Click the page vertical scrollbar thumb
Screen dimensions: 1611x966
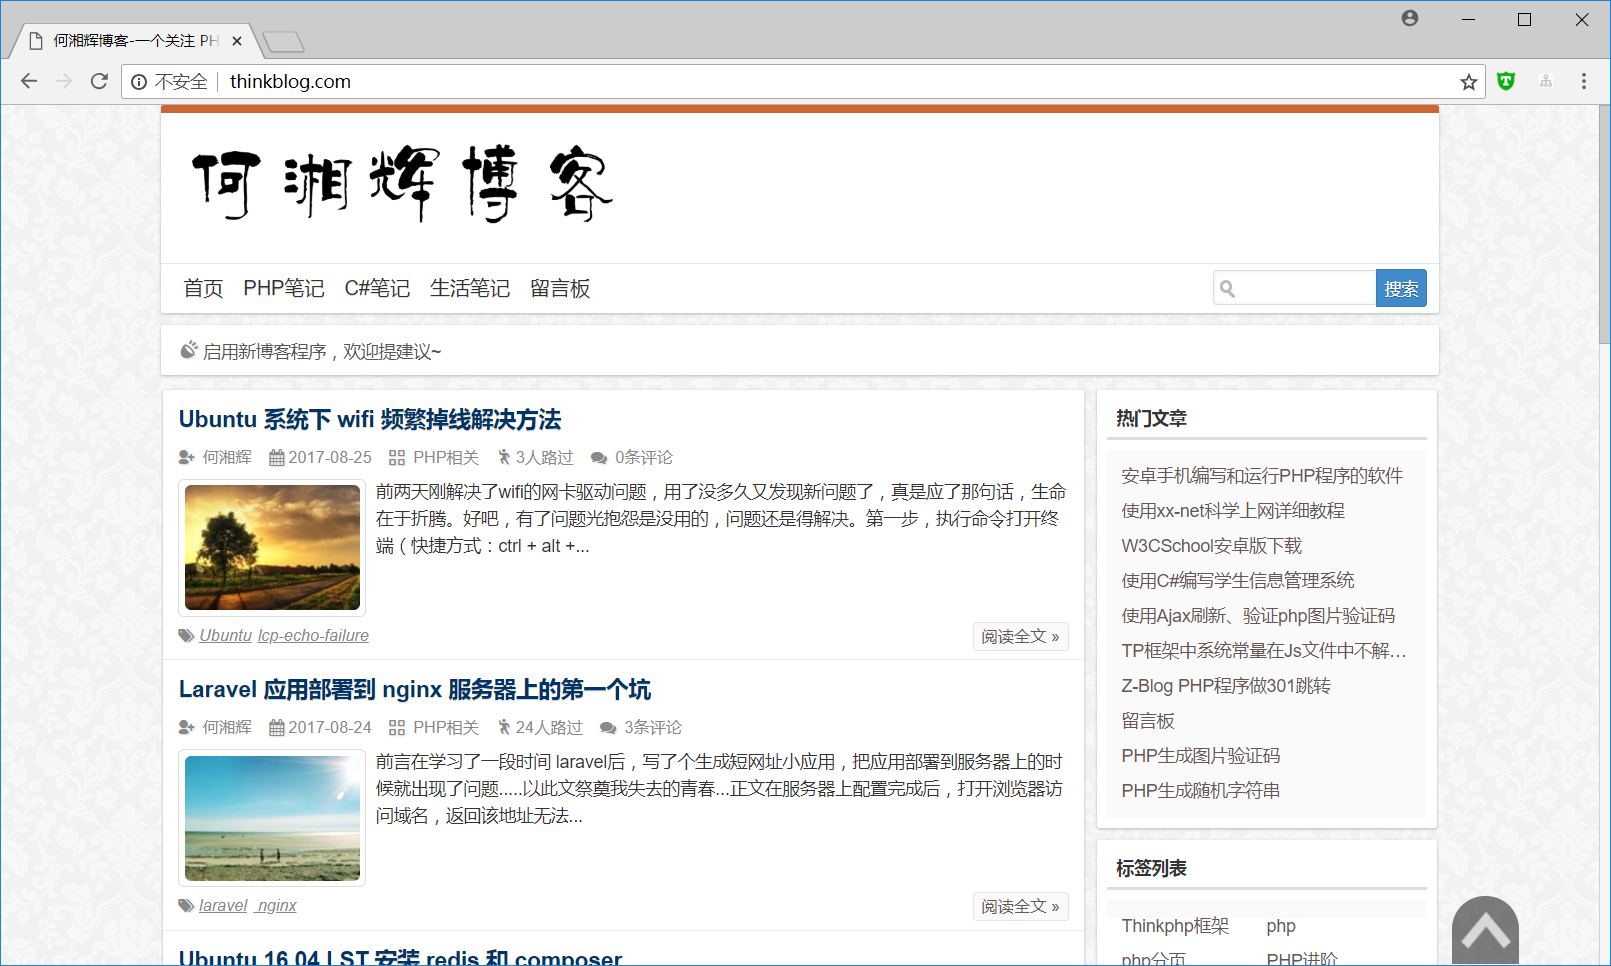[1604, 224]
